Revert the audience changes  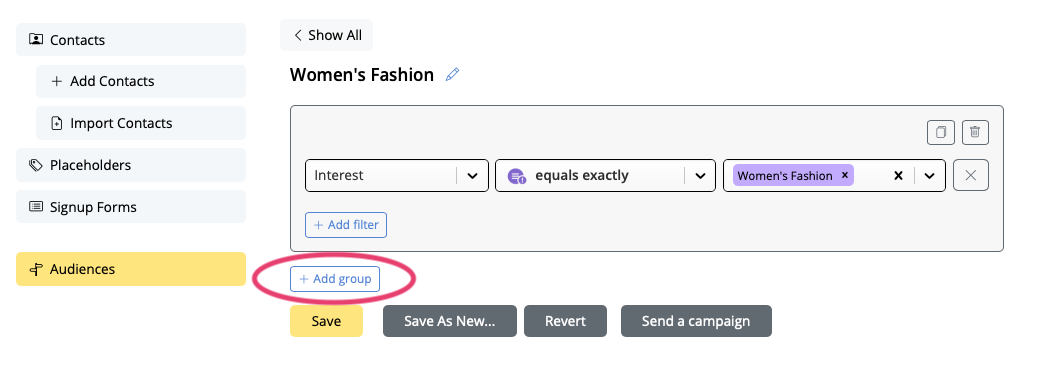tap(565, 321)
